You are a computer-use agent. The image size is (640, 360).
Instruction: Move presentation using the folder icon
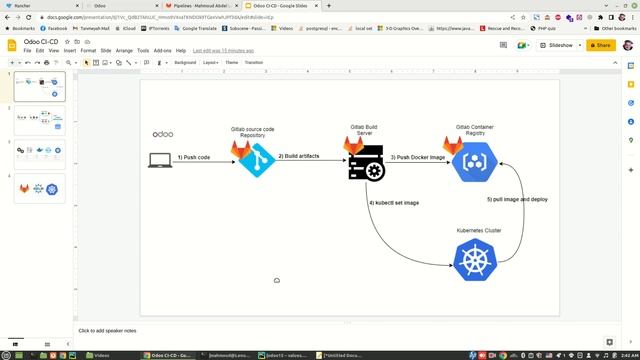coord(77,42)
